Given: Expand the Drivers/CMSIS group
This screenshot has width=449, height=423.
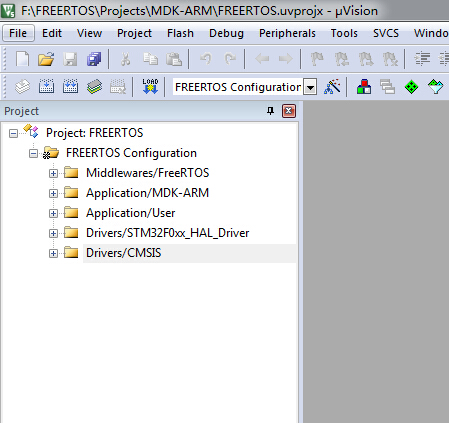Looking at the screenshot, I should pos(53,254).
